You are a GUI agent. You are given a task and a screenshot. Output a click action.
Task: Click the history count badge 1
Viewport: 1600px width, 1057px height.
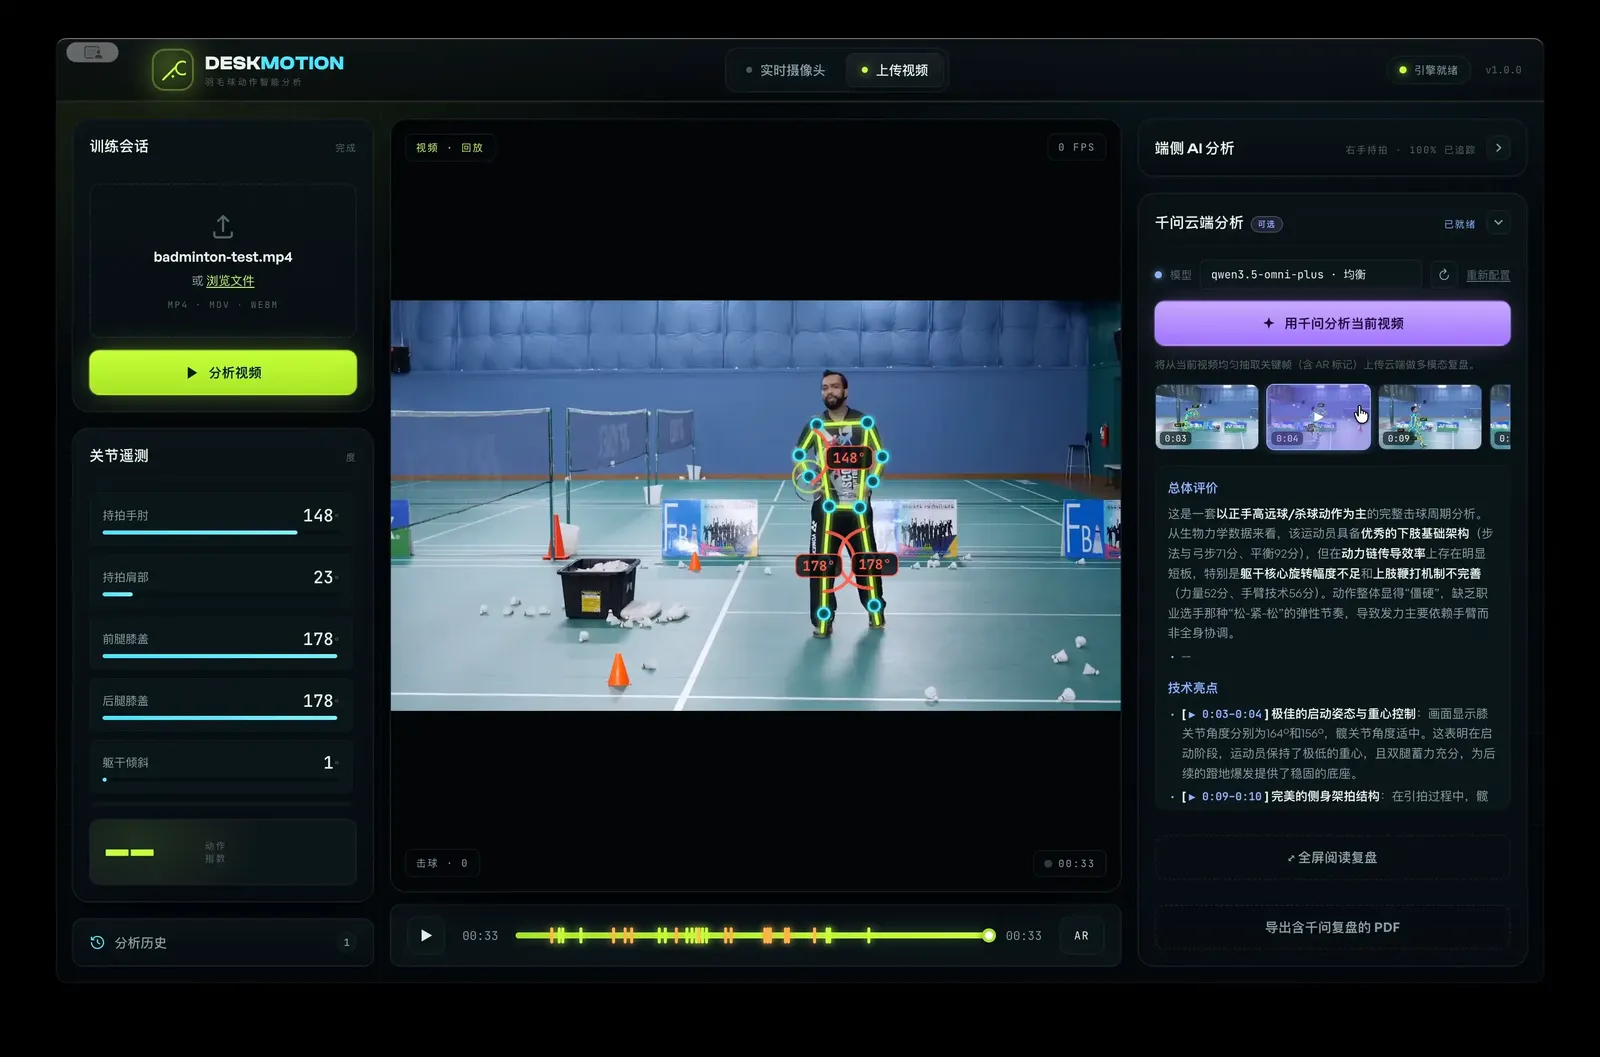[346, 942]
